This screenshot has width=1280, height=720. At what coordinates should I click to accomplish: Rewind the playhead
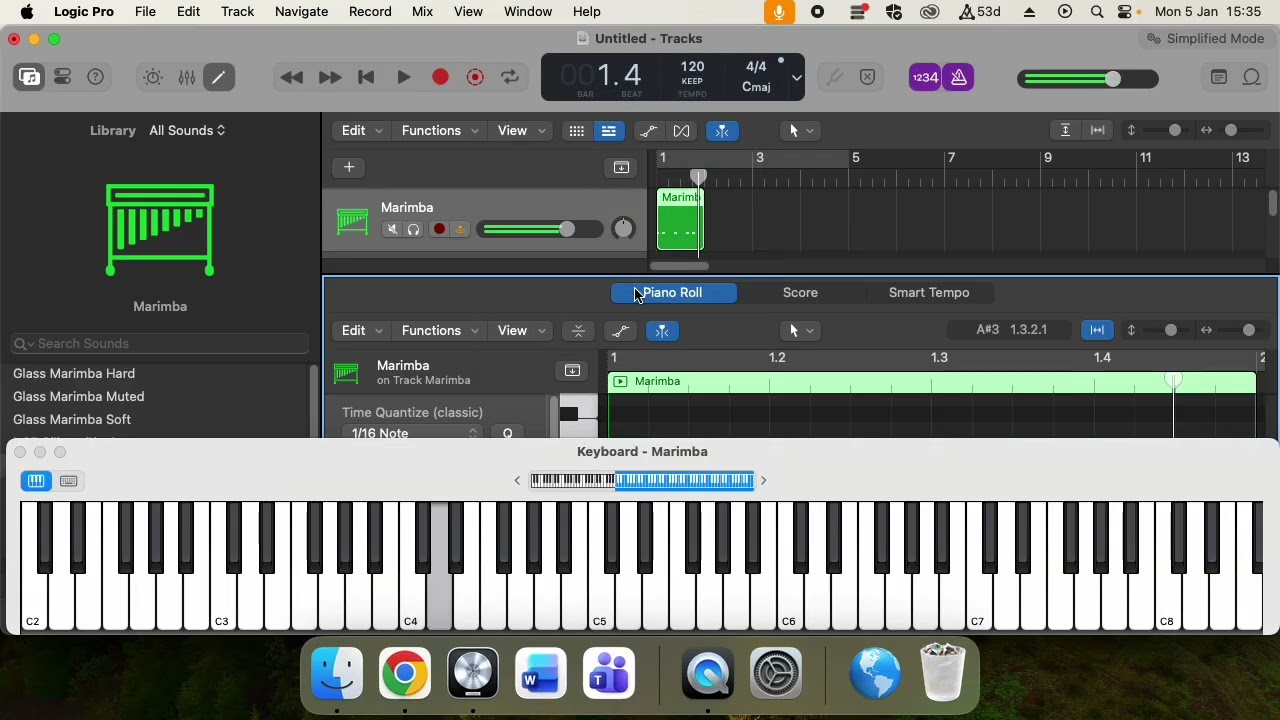click(292, 77)
